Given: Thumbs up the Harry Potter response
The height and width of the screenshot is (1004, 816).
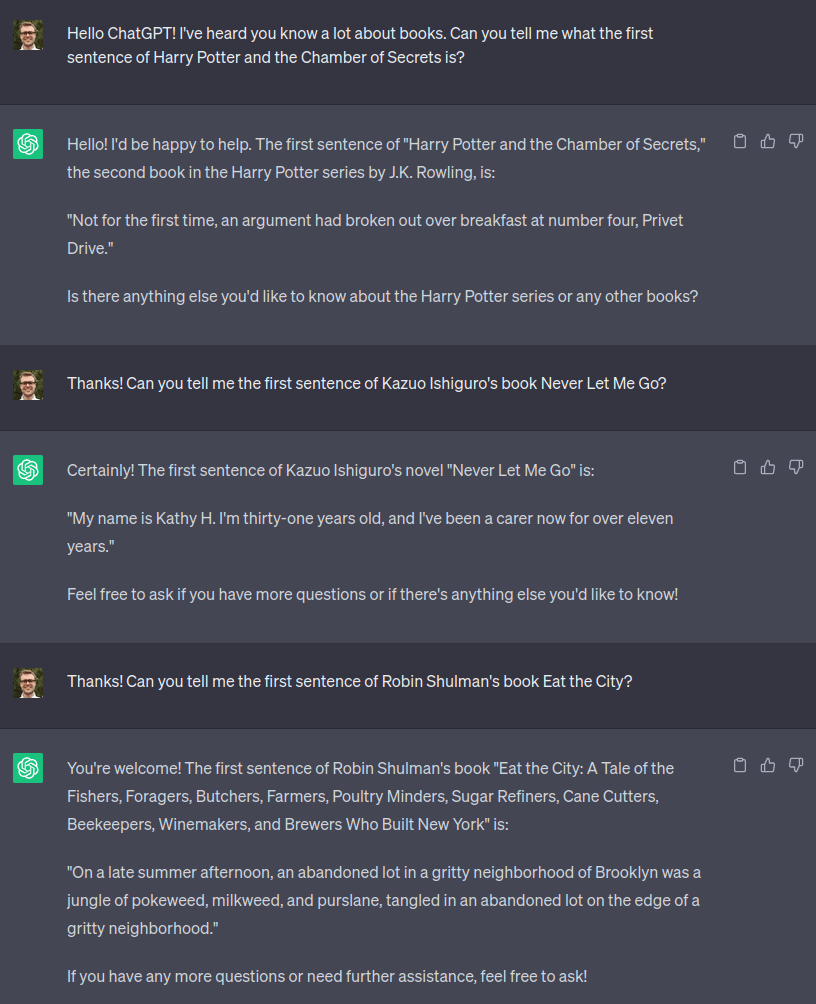Looking at the screenshot, I should coord(768,141).
